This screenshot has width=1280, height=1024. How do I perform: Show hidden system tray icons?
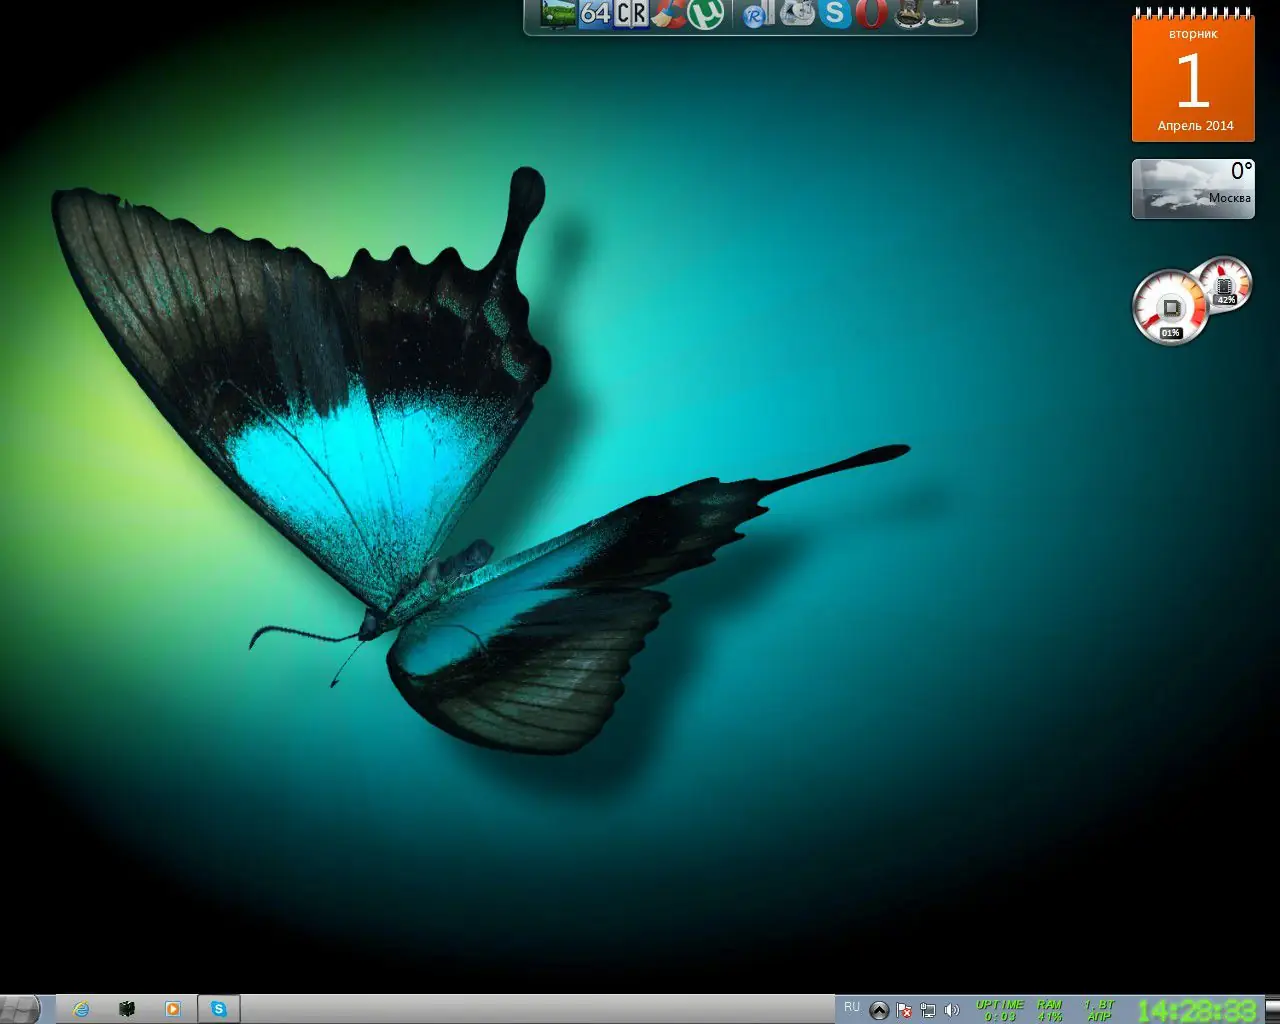coord(879,1010)
